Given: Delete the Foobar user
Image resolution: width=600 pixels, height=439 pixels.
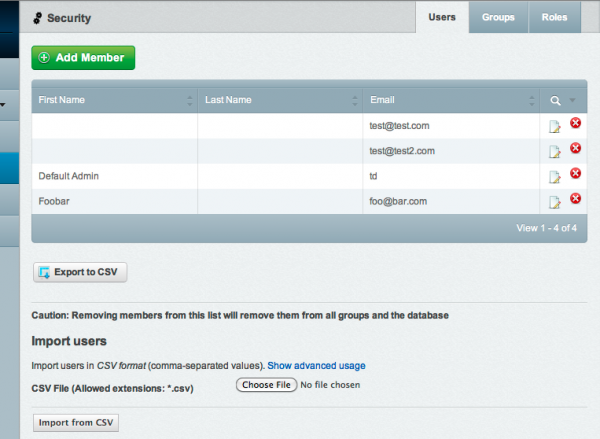Looking at the screenshot, I should tap(575, 199).
